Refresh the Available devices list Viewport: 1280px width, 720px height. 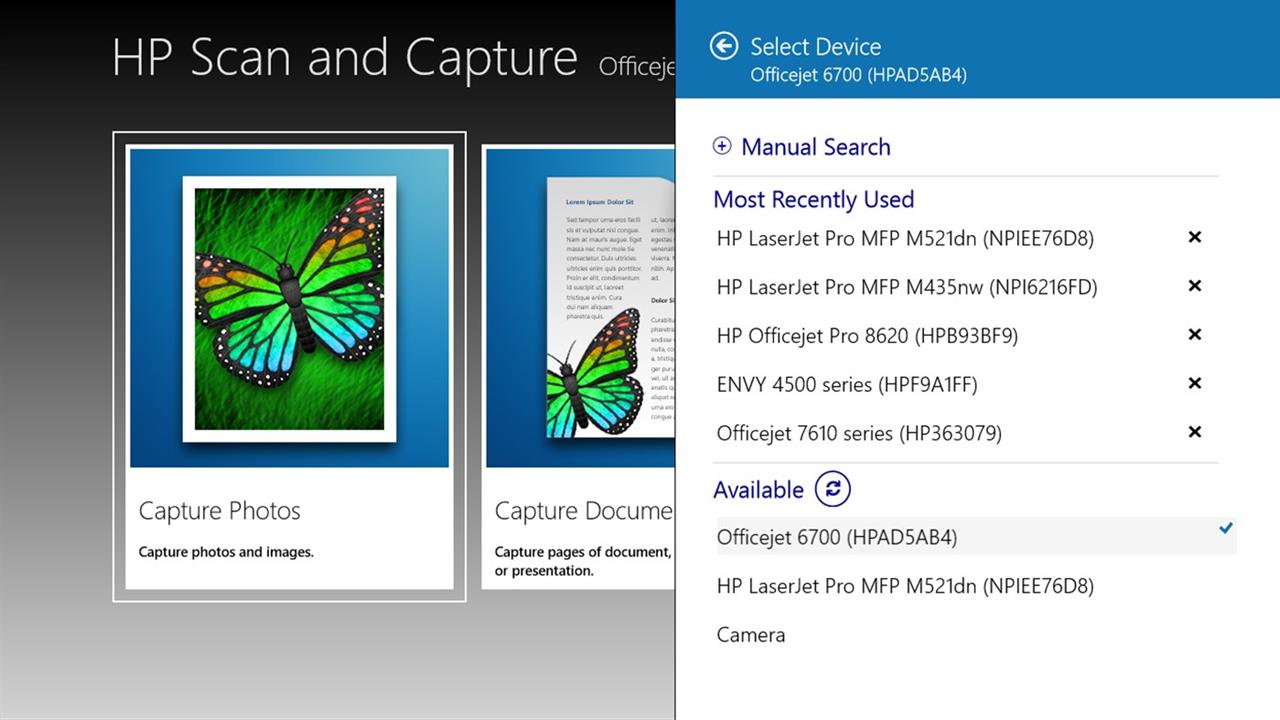coord(832,489)
